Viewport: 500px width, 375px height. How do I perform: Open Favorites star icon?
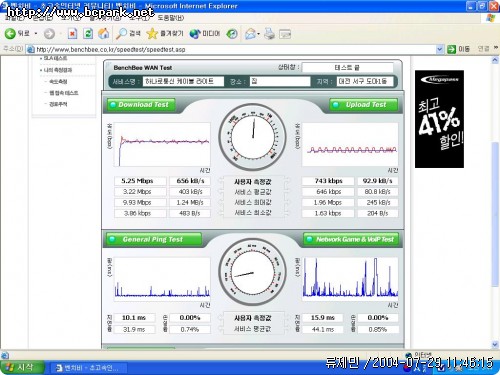152,34
